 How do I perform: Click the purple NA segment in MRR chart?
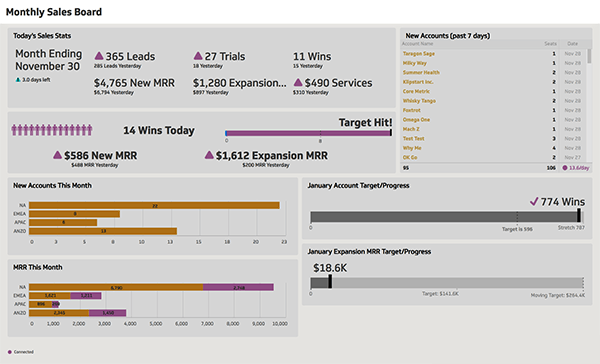[238, 287]
